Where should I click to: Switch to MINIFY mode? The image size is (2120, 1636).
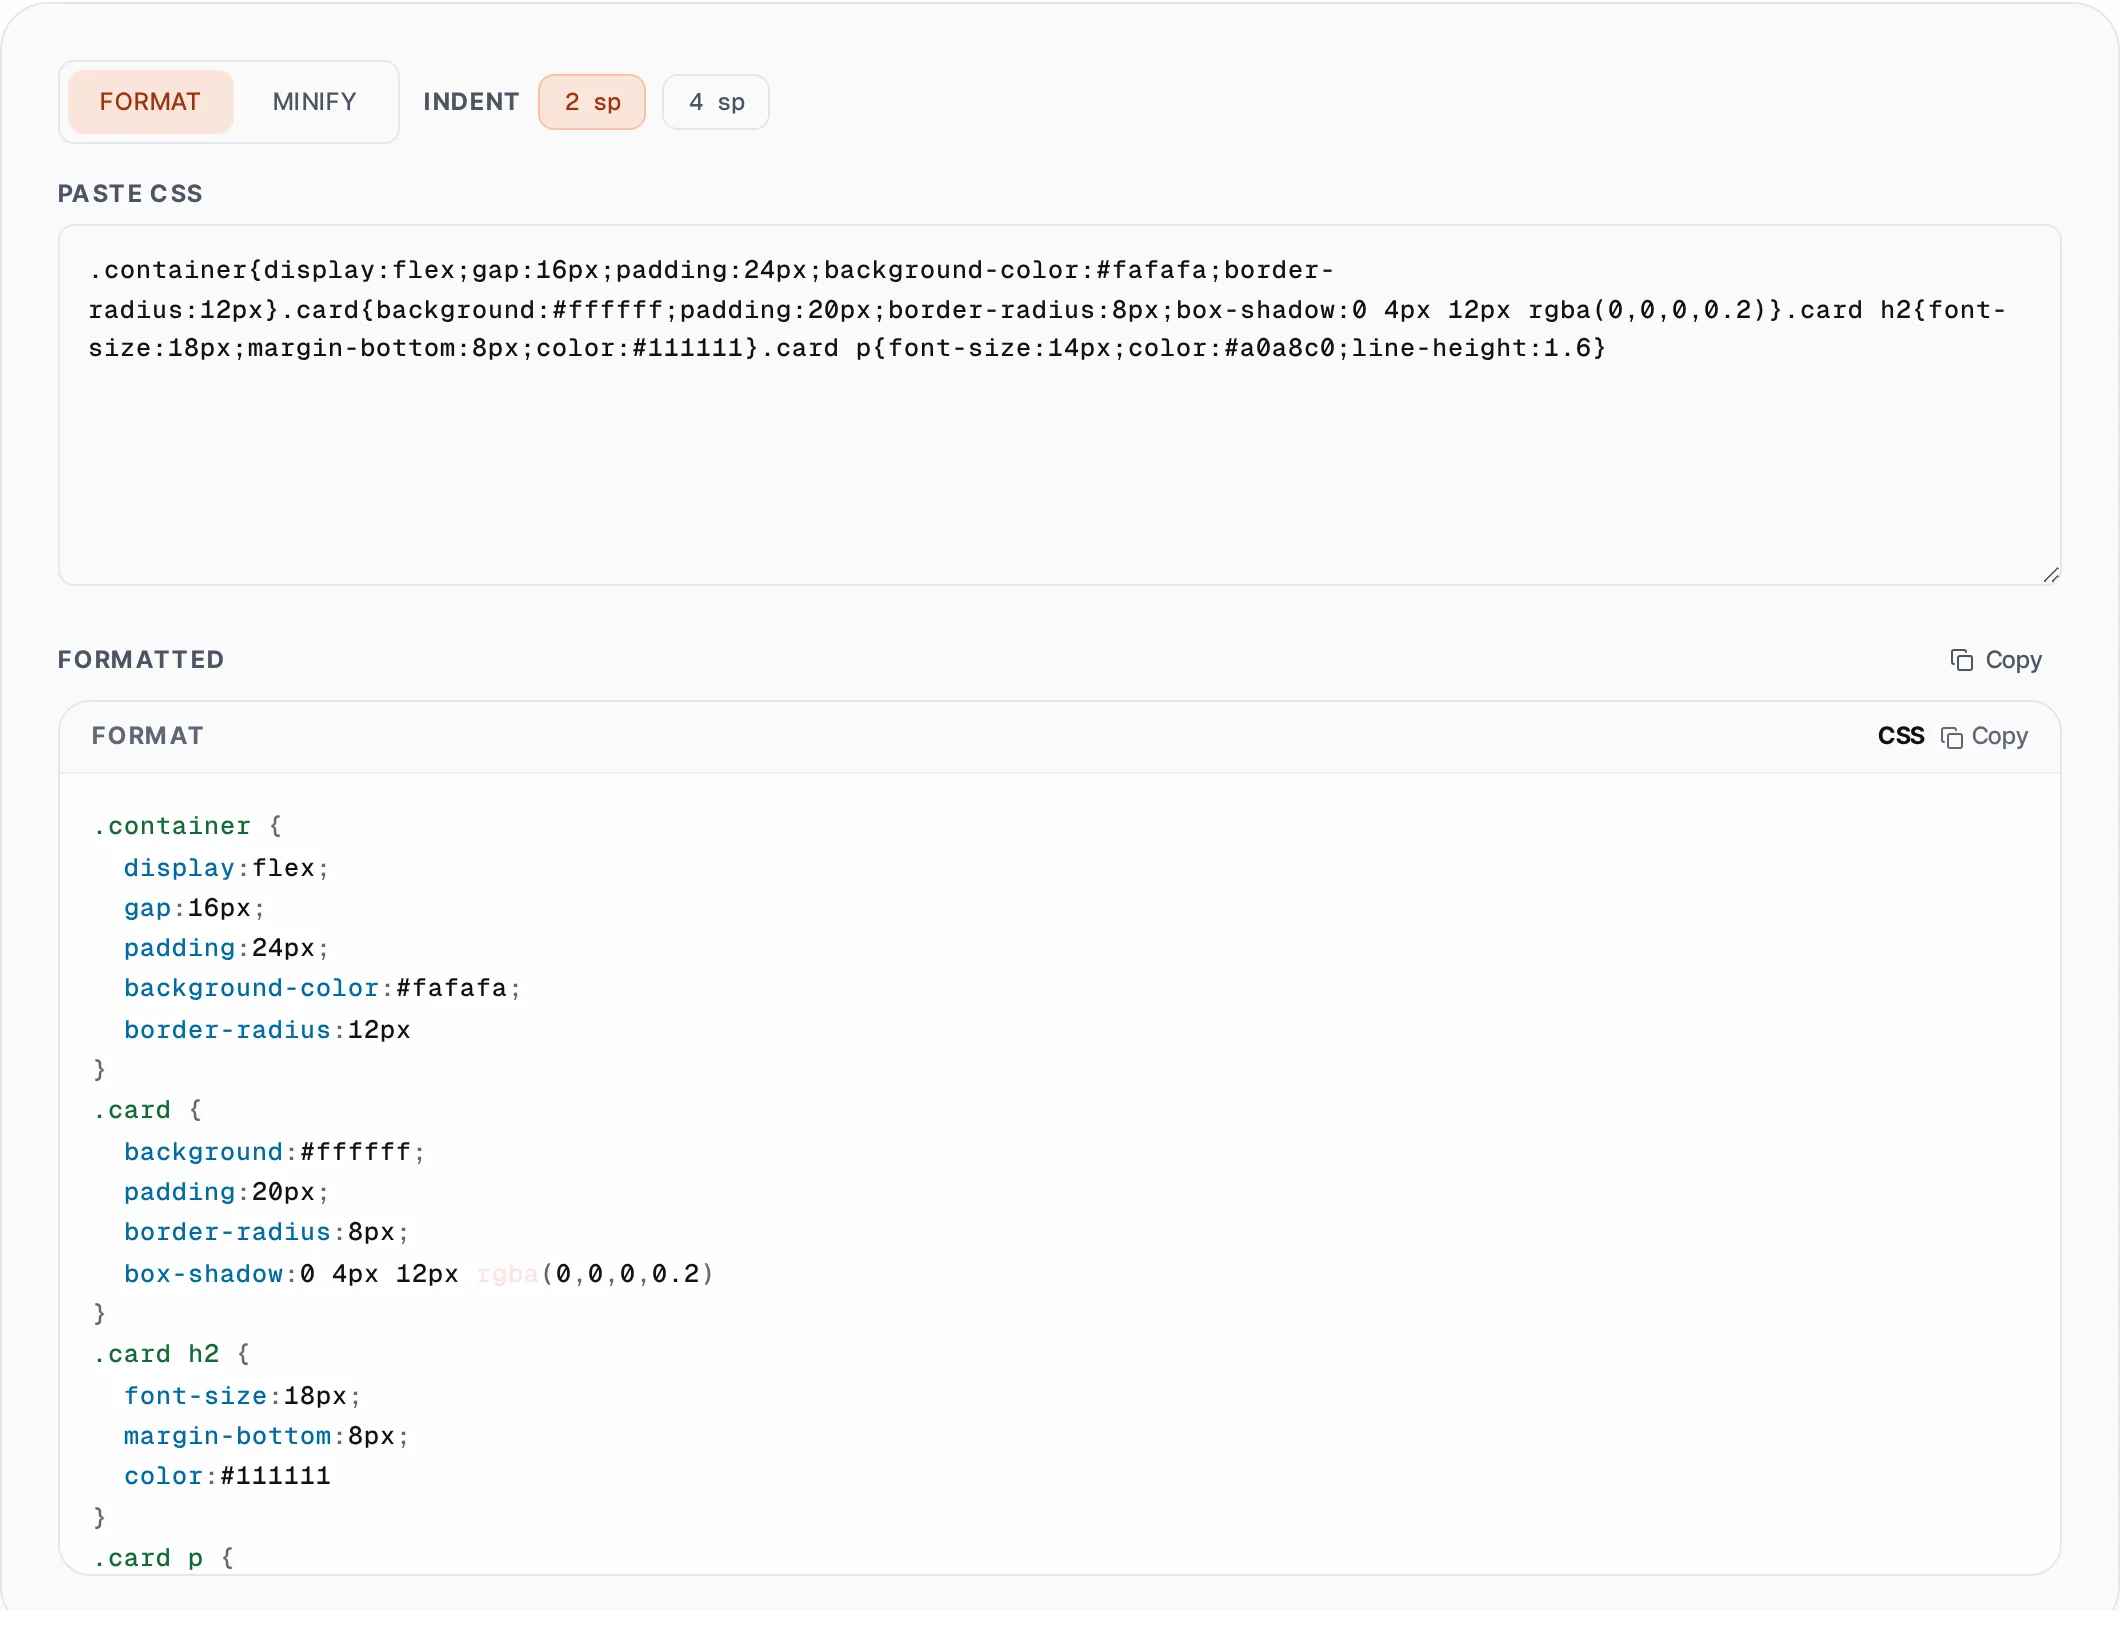click(314, 102)
